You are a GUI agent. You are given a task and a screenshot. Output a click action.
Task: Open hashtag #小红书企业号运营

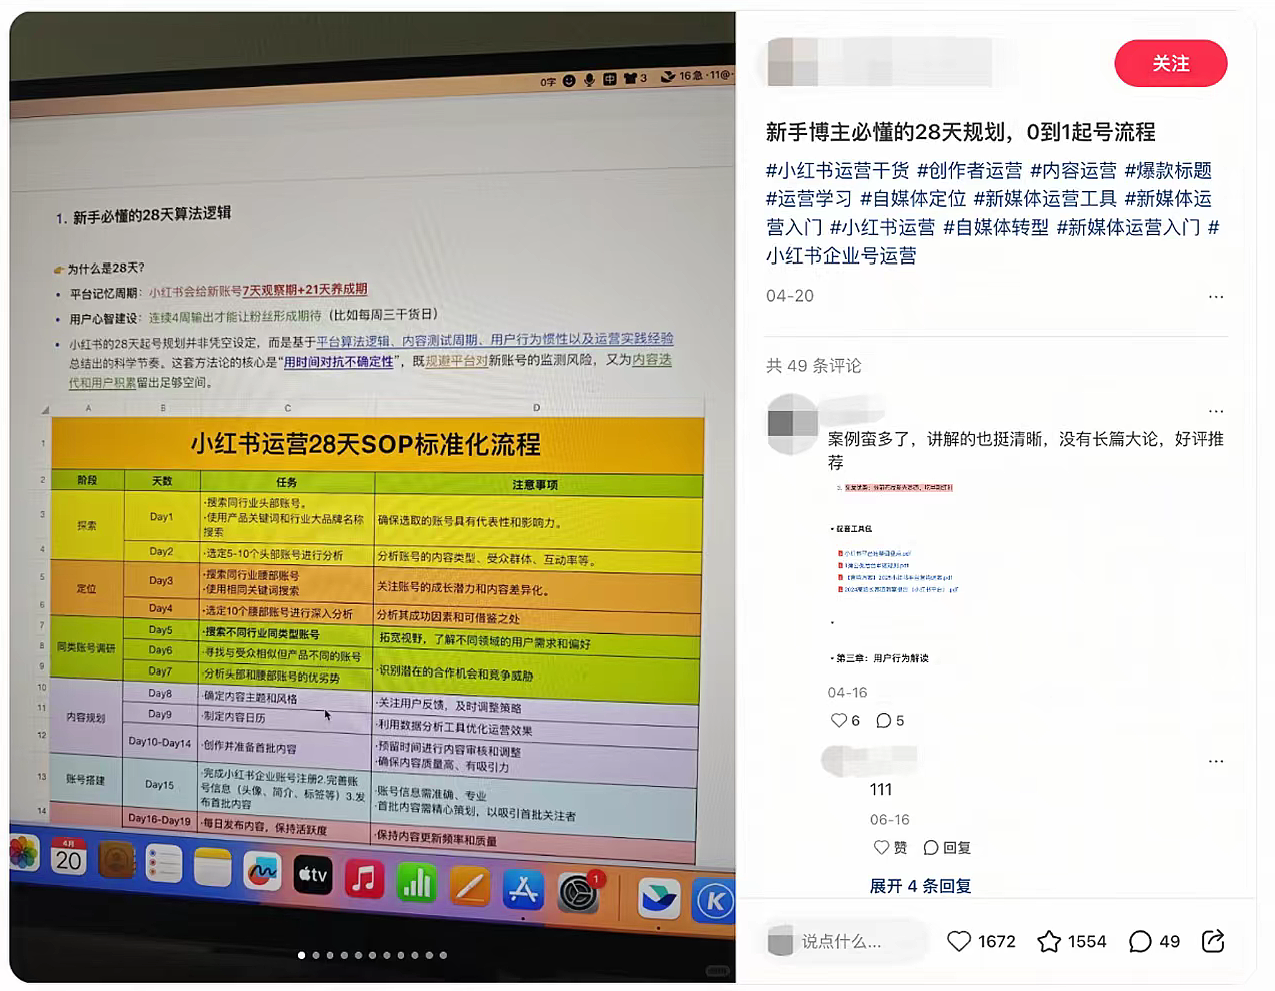[841, 256]
